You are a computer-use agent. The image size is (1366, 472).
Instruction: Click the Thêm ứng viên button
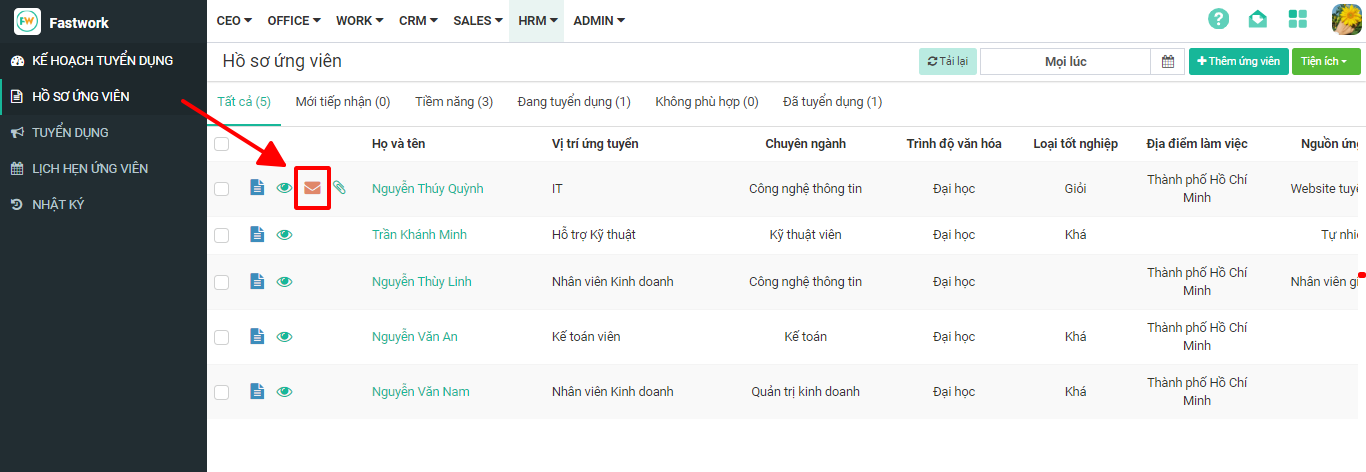click(x=1238, y=62)
